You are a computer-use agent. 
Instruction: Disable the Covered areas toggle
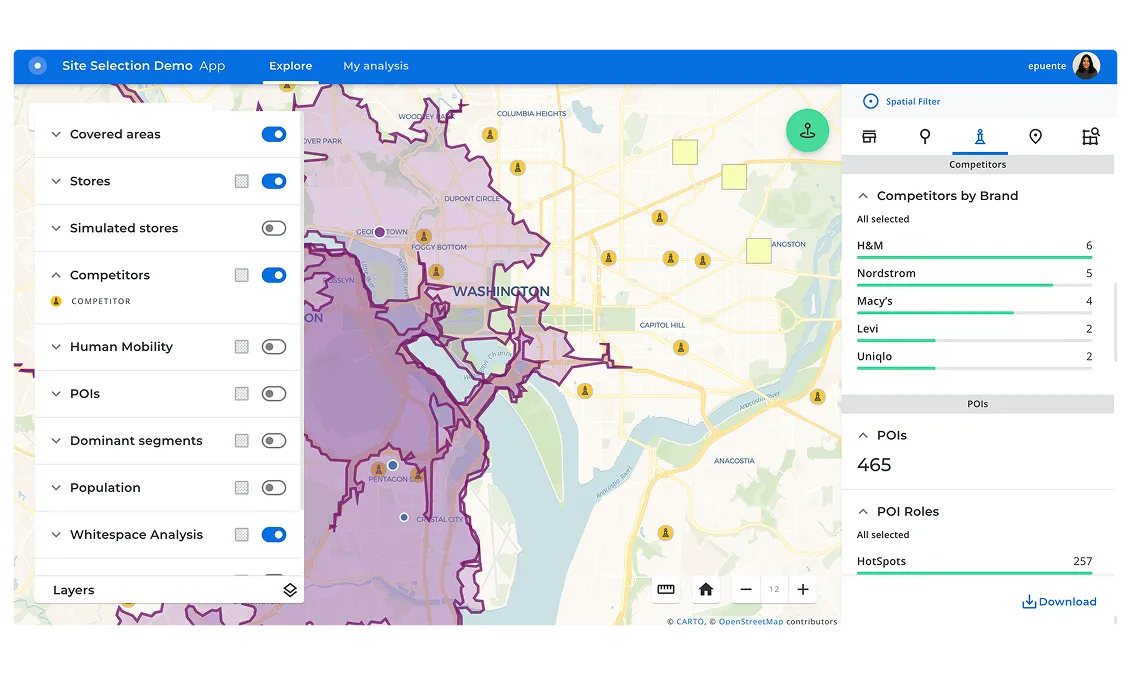point(274,133)
